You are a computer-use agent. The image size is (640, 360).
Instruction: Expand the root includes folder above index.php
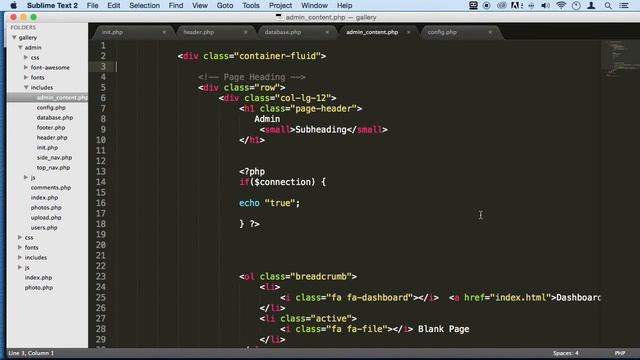point(20,258)
